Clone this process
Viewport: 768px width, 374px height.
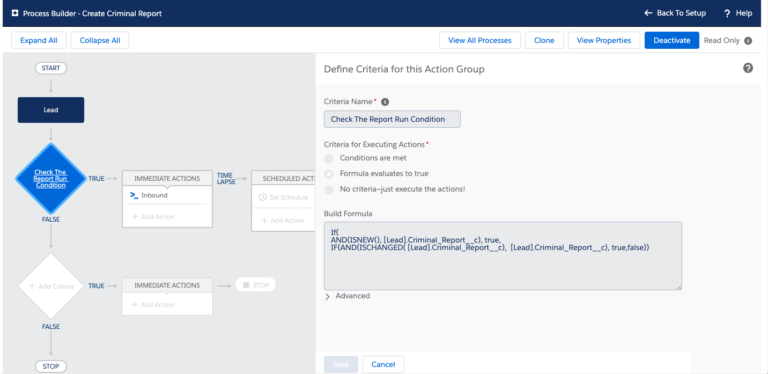tap(544, 40)
